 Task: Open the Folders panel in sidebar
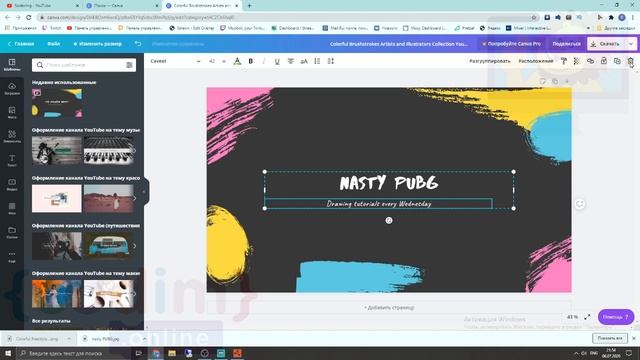click(x=12, y=232)
